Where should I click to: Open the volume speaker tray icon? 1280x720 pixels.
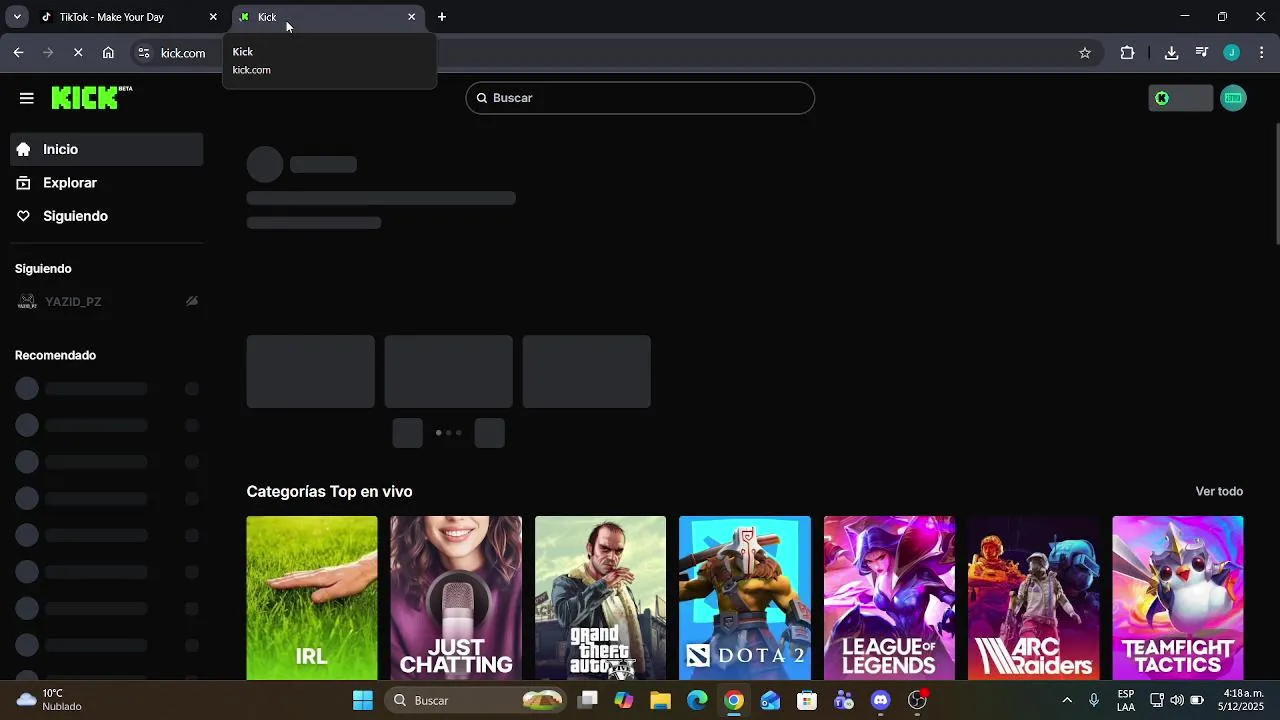1177,700
